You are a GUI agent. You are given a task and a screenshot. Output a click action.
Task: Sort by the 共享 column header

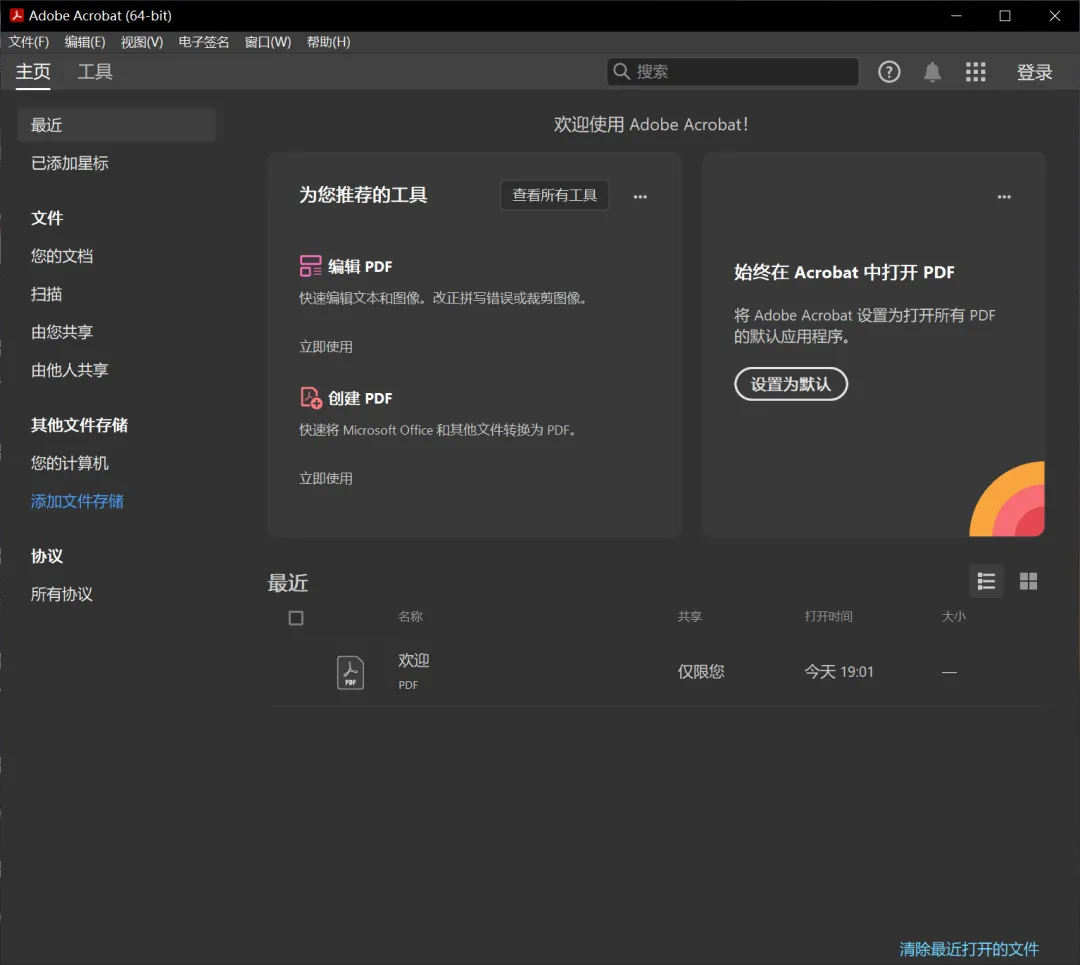click(x=689, y=616)
